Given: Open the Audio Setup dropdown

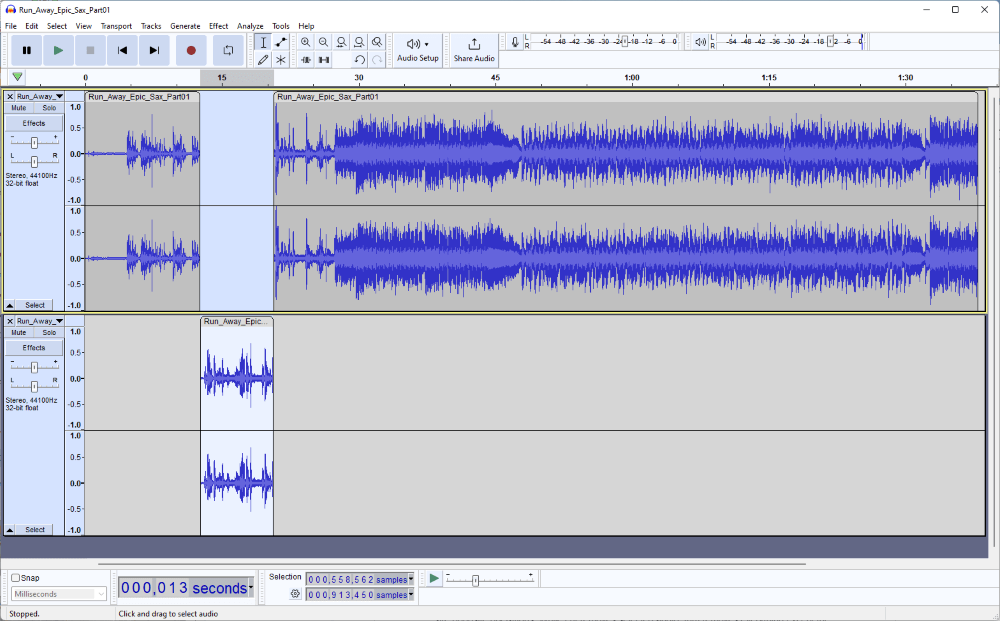Looking at the screenshot, I should pos(418,50).
